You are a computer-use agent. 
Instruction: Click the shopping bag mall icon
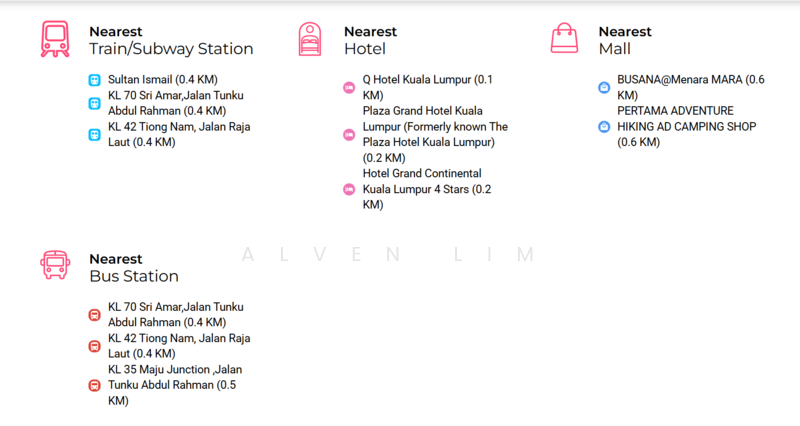(565, 39)
